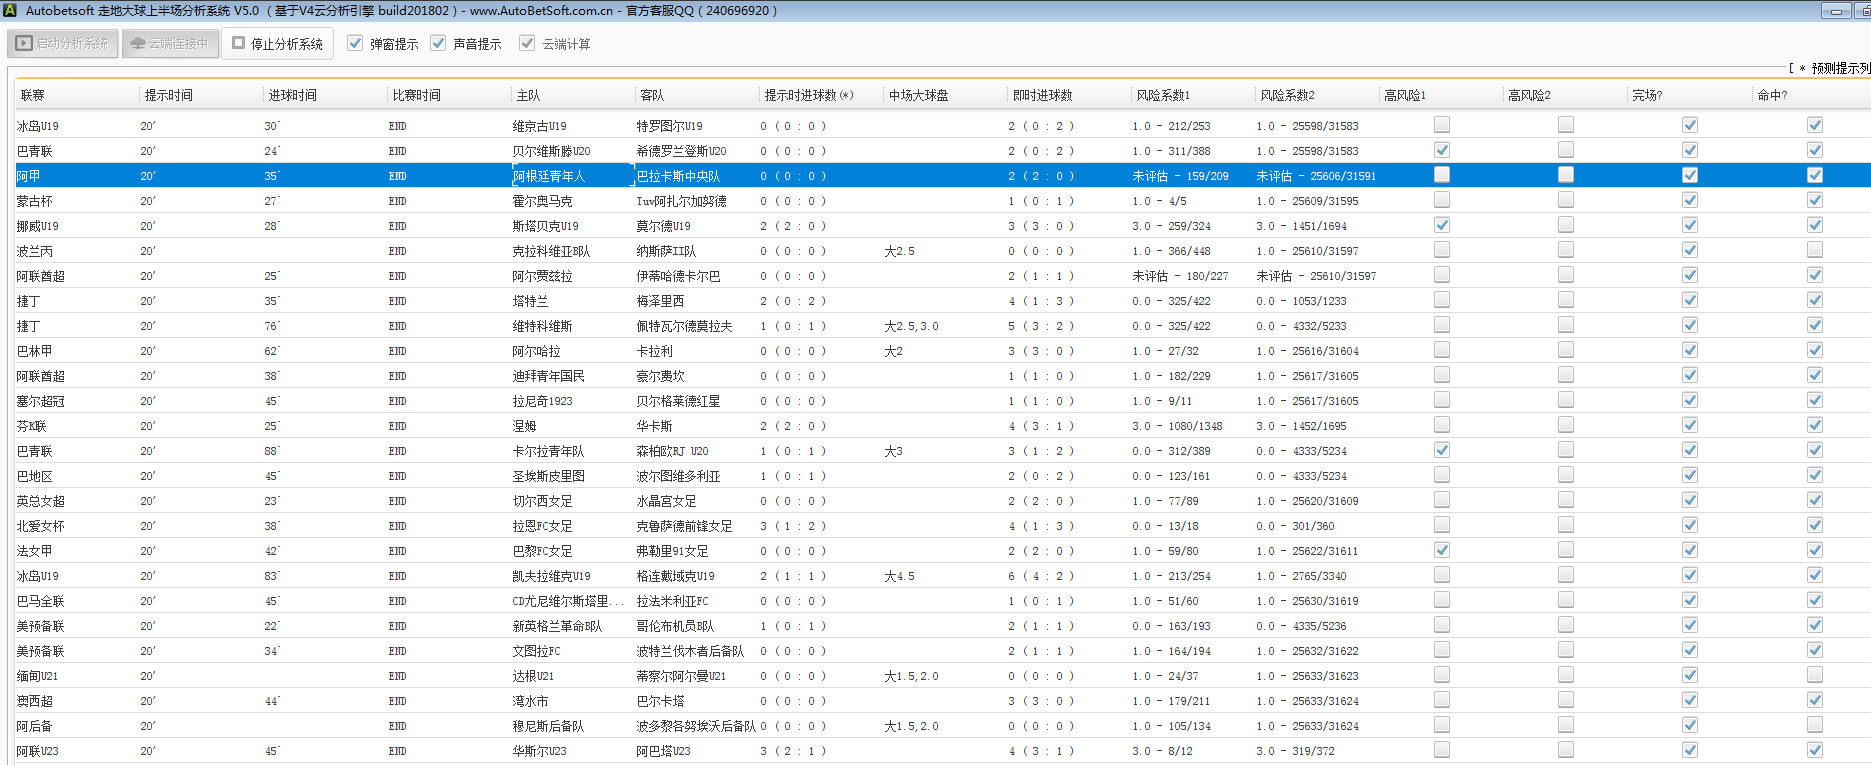The width and height of the screenshot is (1871, 765).
Task: Select the 法女甲 巴黎FC女足 match row
Action: tap(542, 551)
